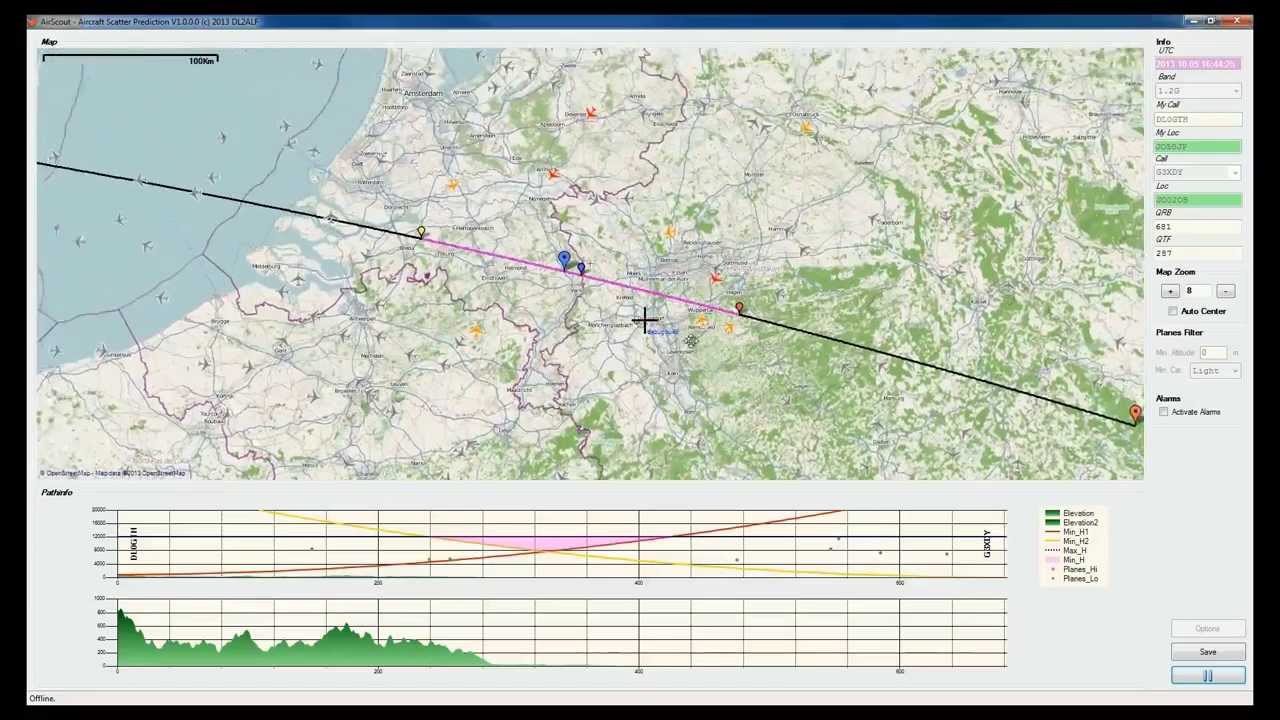Click the red marker at path's east end
The width and height of the screenshot is (1280, 720).
tap(1135, 412)
